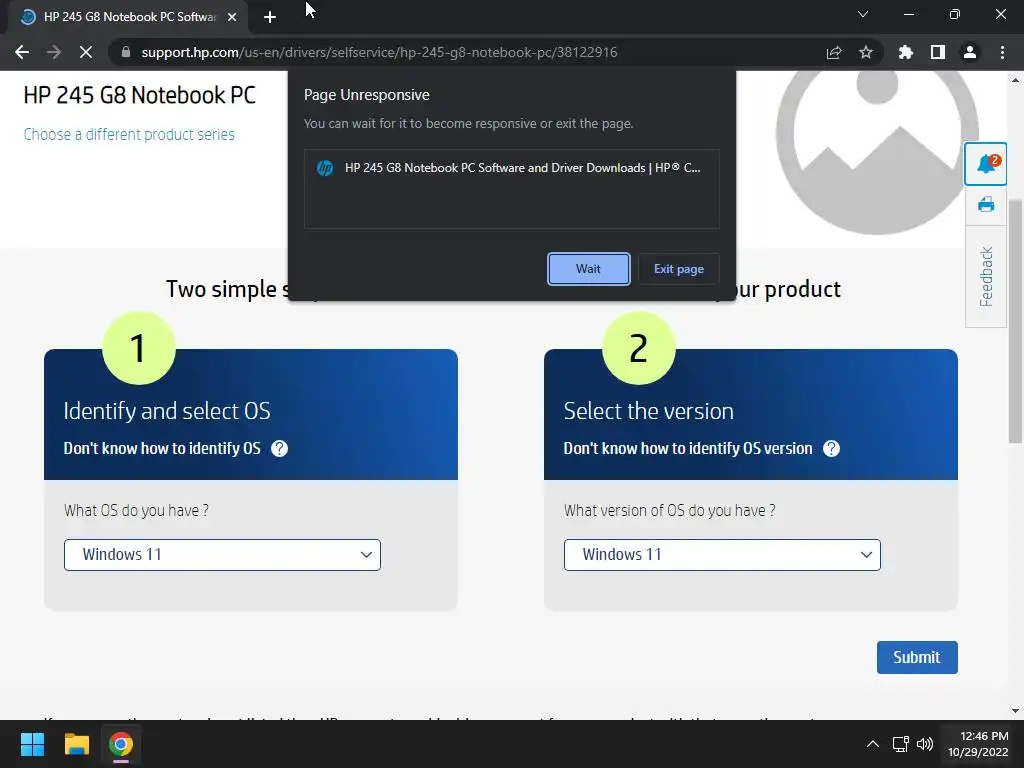The image size is (1024, 768).
Task: Click Don't know how to identify OS
Action: 162,449
